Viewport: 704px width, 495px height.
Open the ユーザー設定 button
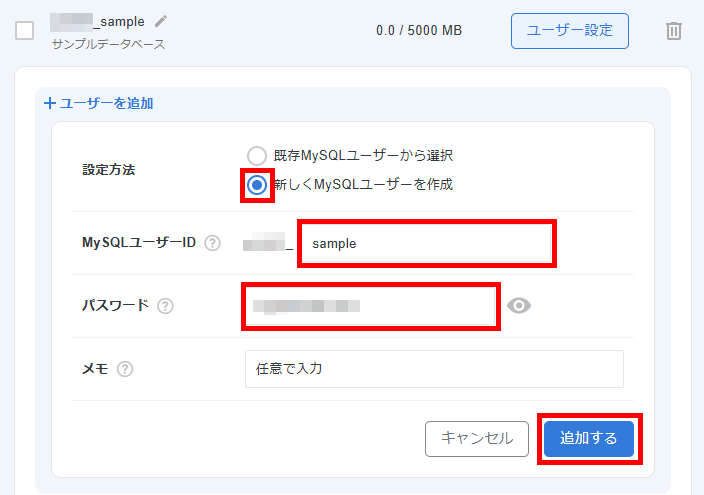[569, 31]
